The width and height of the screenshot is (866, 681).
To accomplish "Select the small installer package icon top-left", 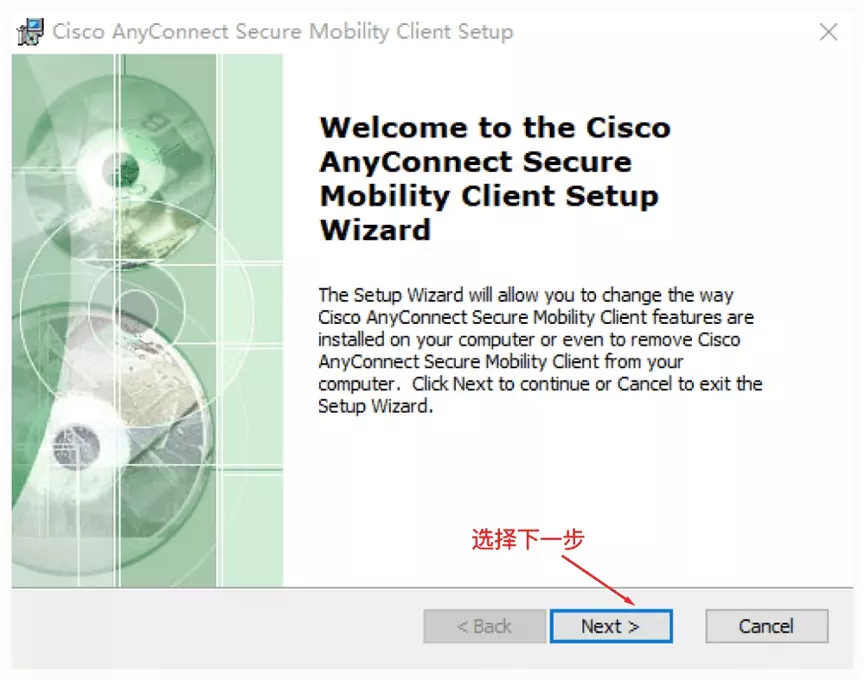I will click(x=30, y=31).
